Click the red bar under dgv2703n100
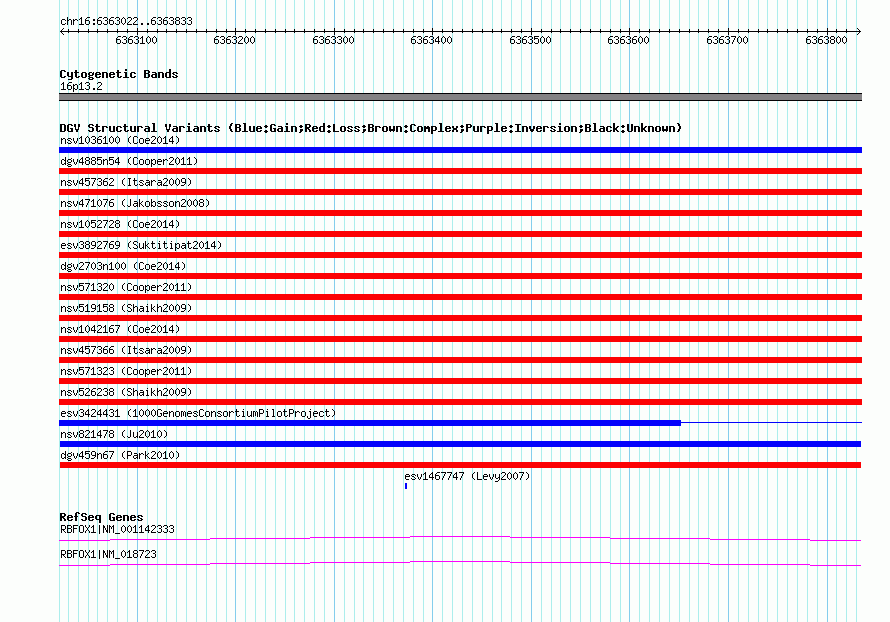This screenshot has width=890, height=622. point(460,276)
